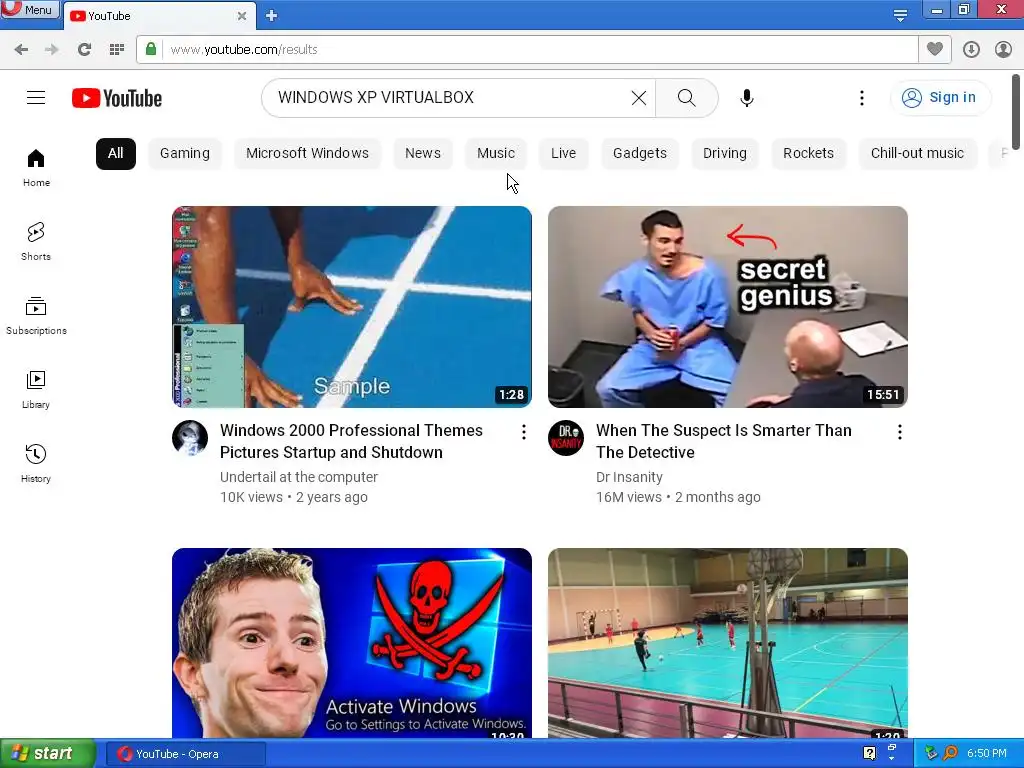This screenshot has height=768, width=1024.
Task: Open Opera tab menu icon
Action: [901, 15]
